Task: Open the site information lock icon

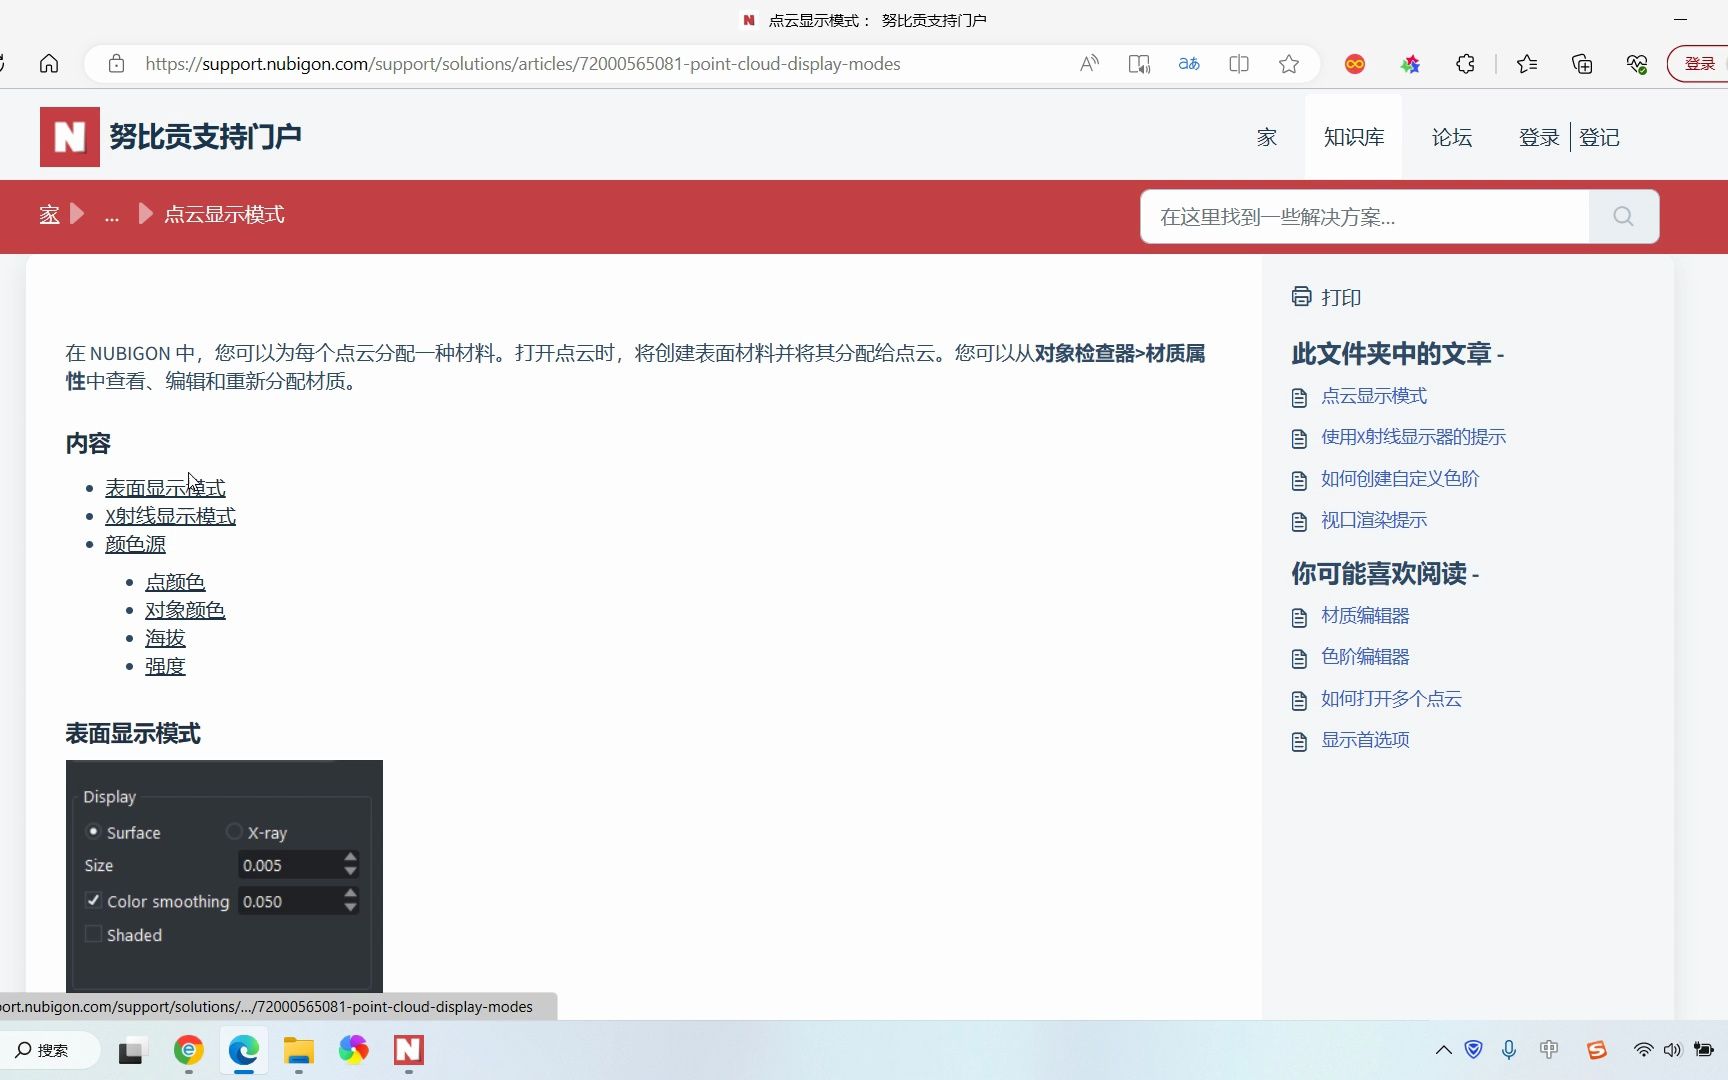Action: 116,64
